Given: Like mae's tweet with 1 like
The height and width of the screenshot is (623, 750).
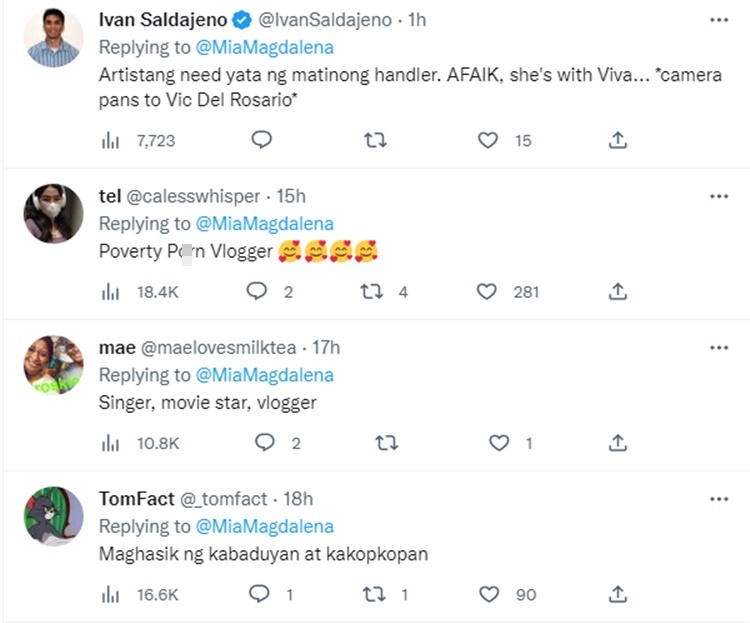Looking at the screenshot, I should pyautogui.click(x=498, y=443).
